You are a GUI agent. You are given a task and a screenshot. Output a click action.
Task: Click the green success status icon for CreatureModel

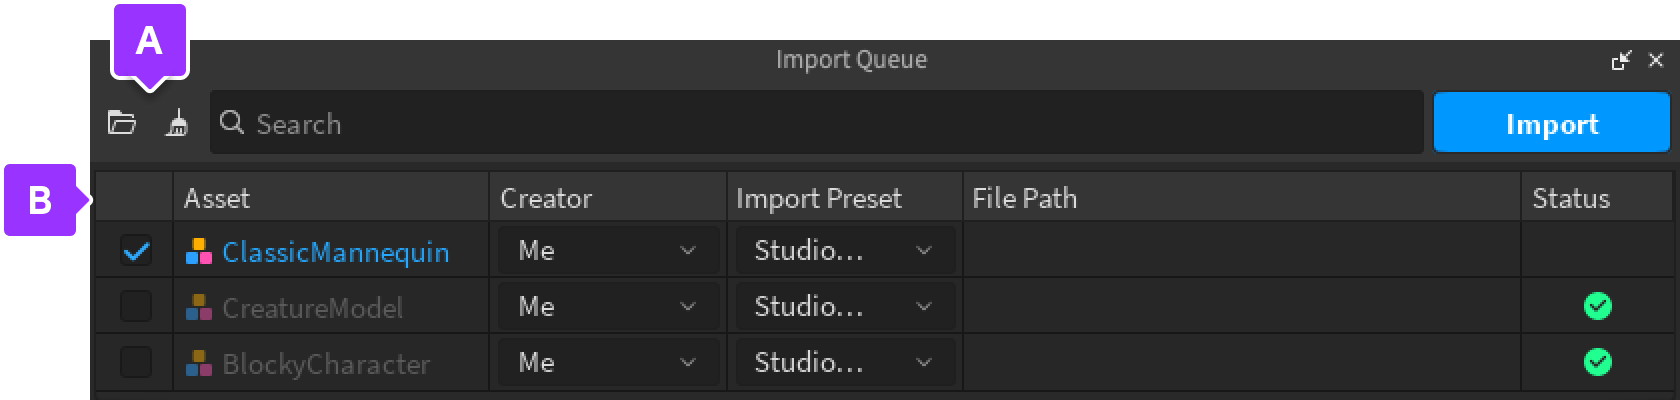pos(1597,306)
